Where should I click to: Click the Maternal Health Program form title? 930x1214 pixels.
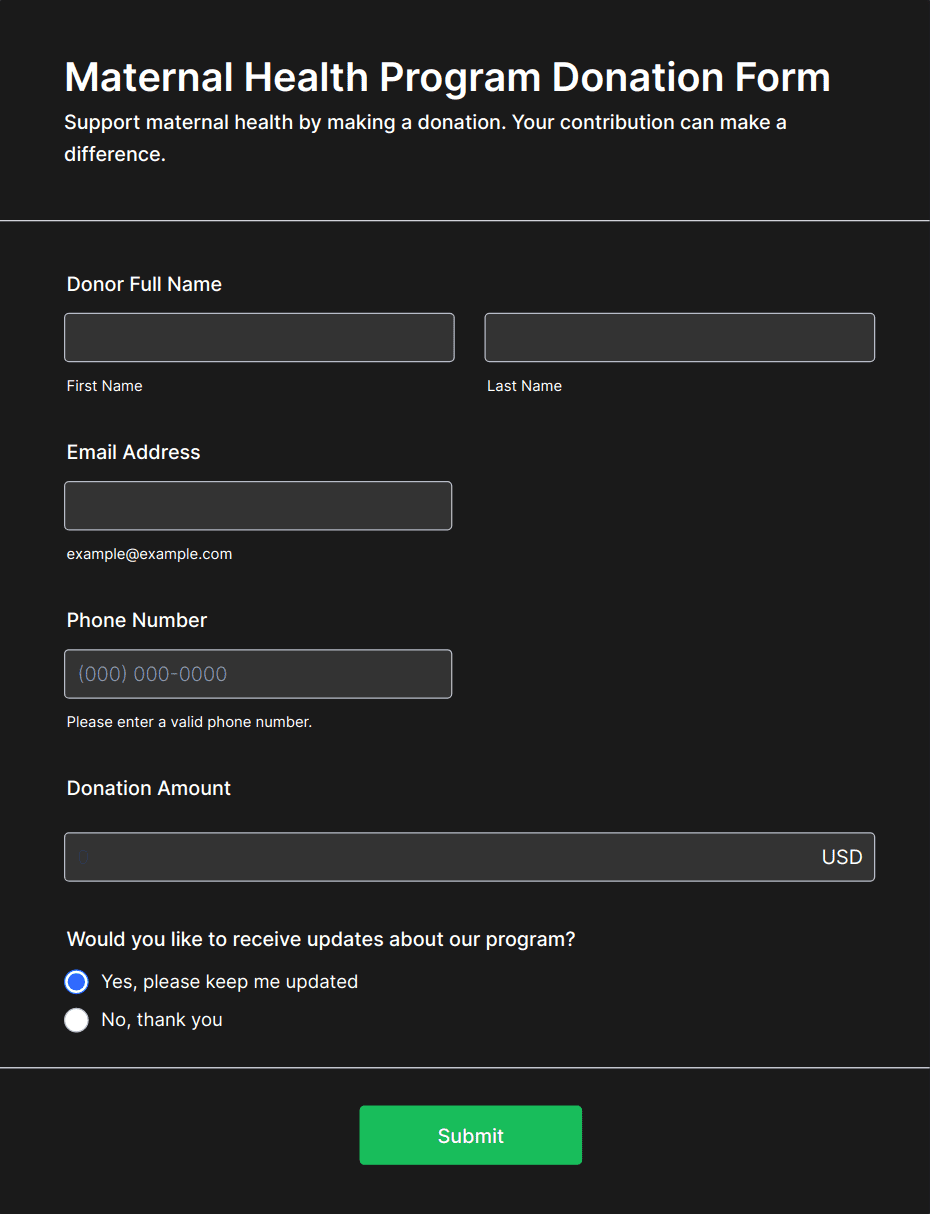pyautogui.click(x=447, y=77)
